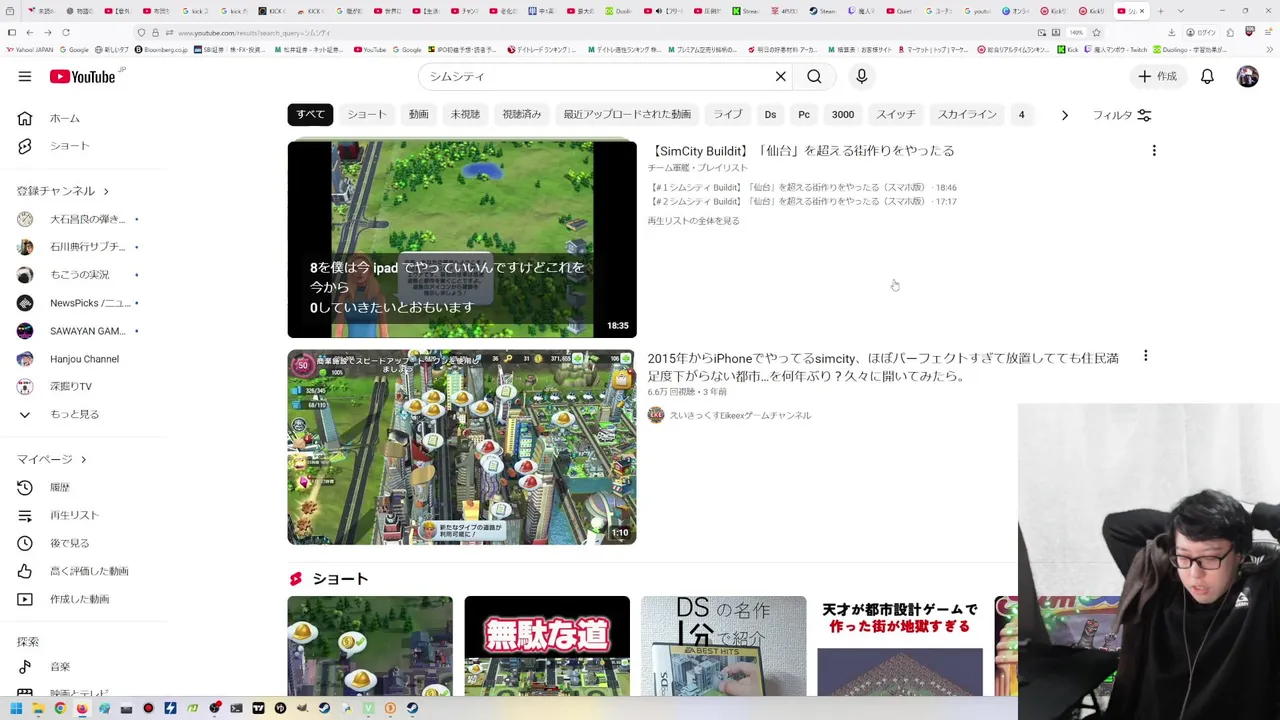Select the 未視聴 filter chip
This screenshot has height=720, width=1280.
pos(465,114)
